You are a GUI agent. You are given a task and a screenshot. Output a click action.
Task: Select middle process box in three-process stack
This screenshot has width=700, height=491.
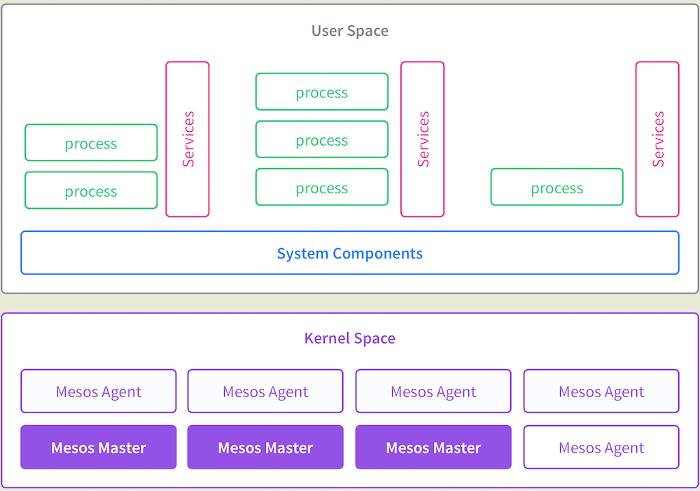(322, 139)
